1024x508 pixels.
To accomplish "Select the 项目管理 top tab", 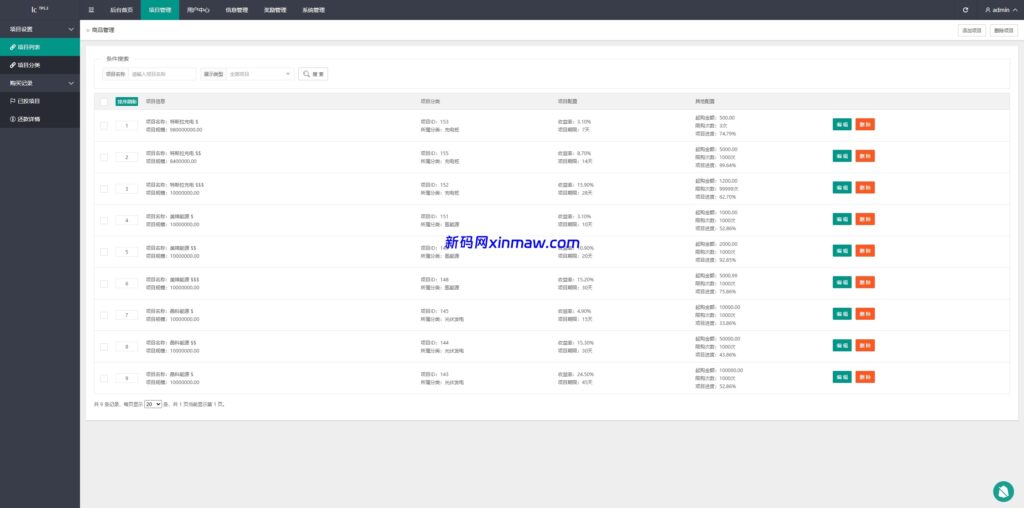I will [159, 10].
